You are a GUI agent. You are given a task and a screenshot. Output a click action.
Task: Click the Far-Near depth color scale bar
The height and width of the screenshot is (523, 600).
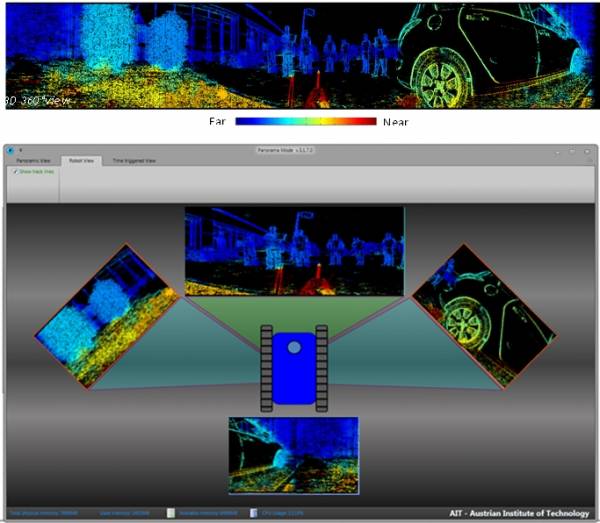coord(305,121)
